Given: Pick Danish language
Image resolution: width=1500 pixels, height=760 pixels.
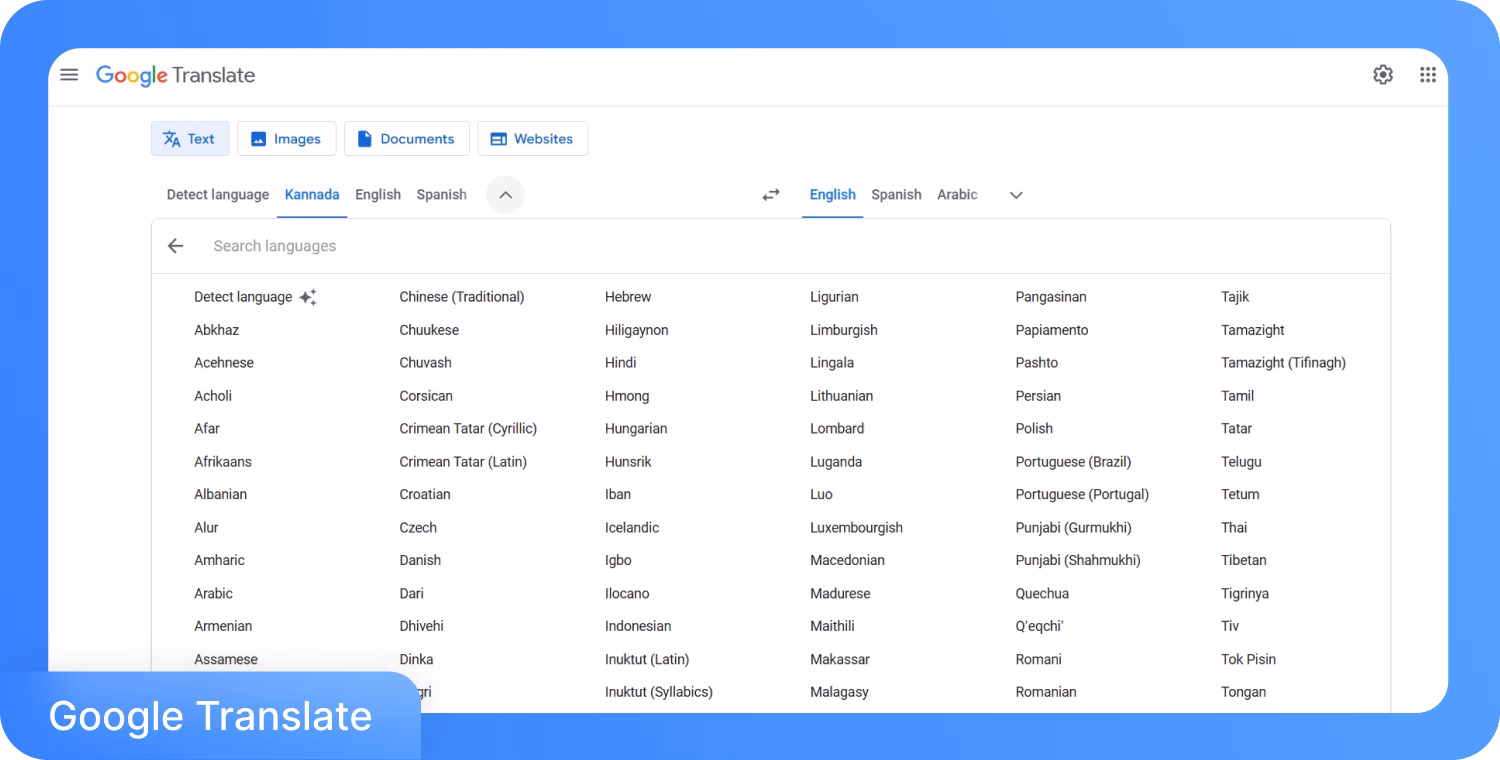Looking at the screenshot, I should [420, 560].
